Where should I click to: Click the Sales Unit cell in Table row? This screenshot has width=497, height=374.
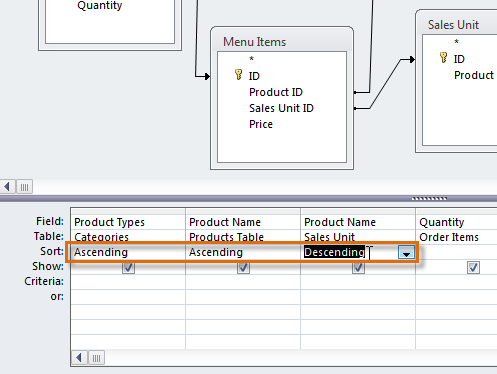pyautogui.click(x=358, y=237)
